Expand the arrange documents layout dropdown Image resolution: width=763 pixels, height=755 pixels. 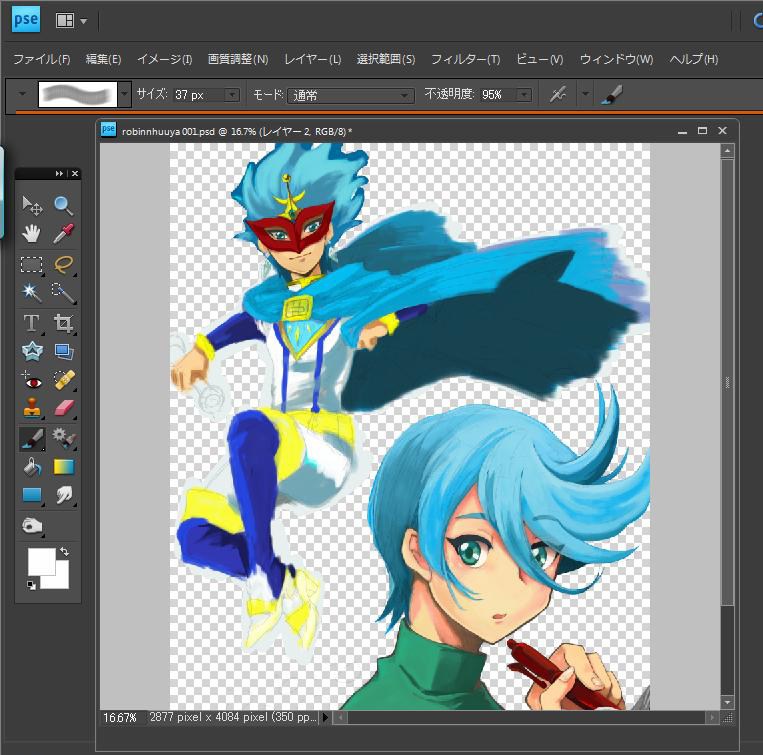[84, 21]
